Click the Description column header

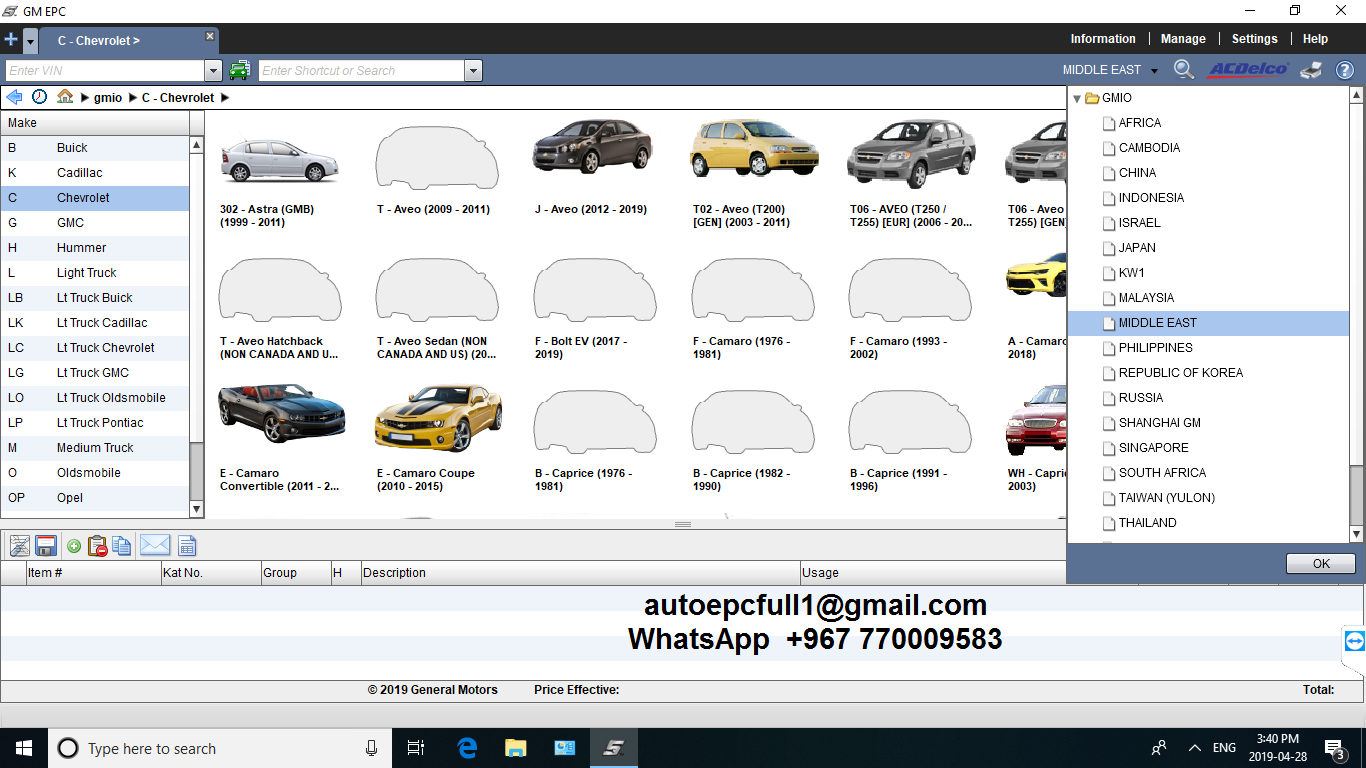point(580,573)
